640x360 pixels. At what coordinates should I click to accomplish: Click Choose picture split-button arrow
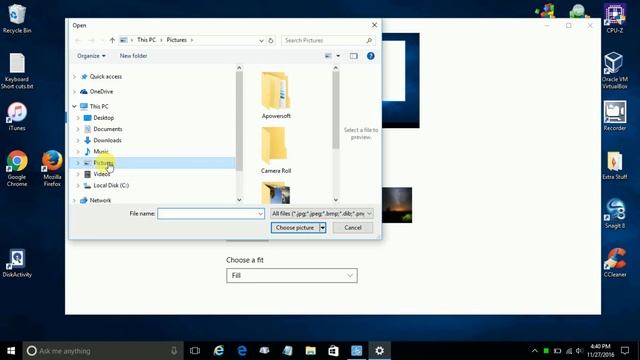pyautogui.click(x=322, y=228)
